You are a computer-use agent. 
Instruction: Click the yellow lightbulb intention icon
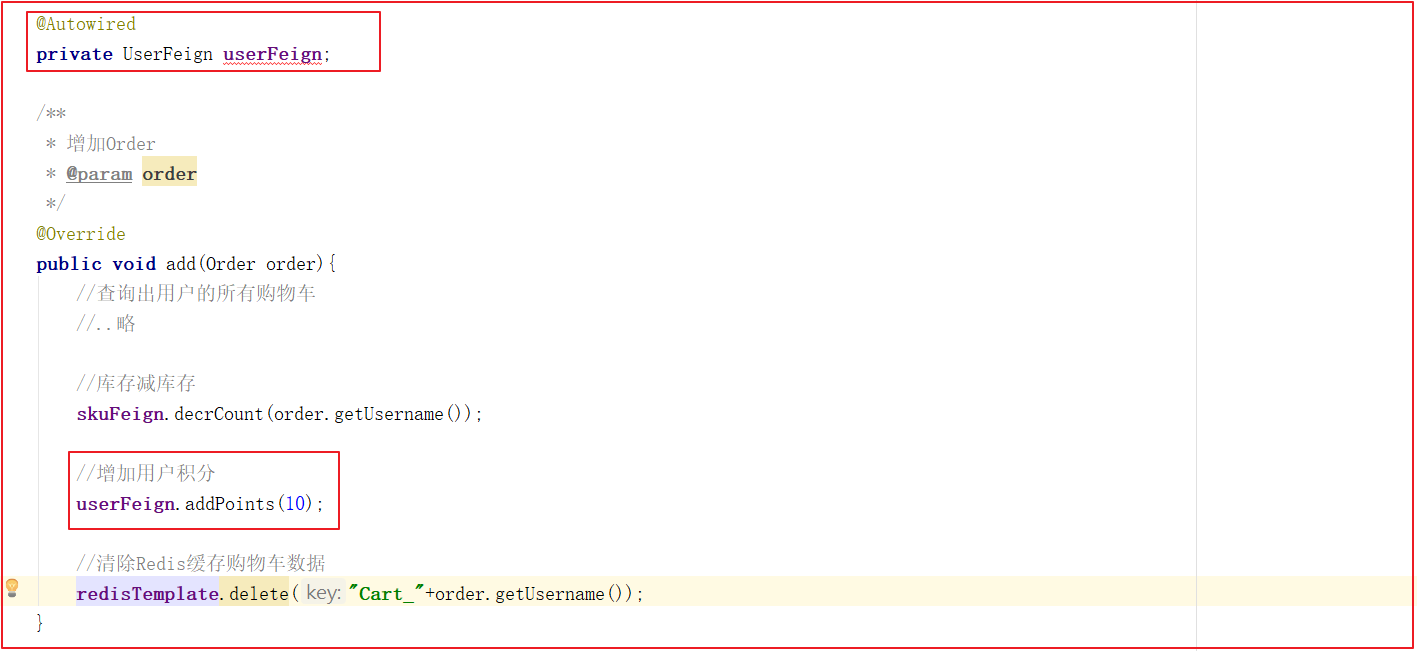pos(12,587)
